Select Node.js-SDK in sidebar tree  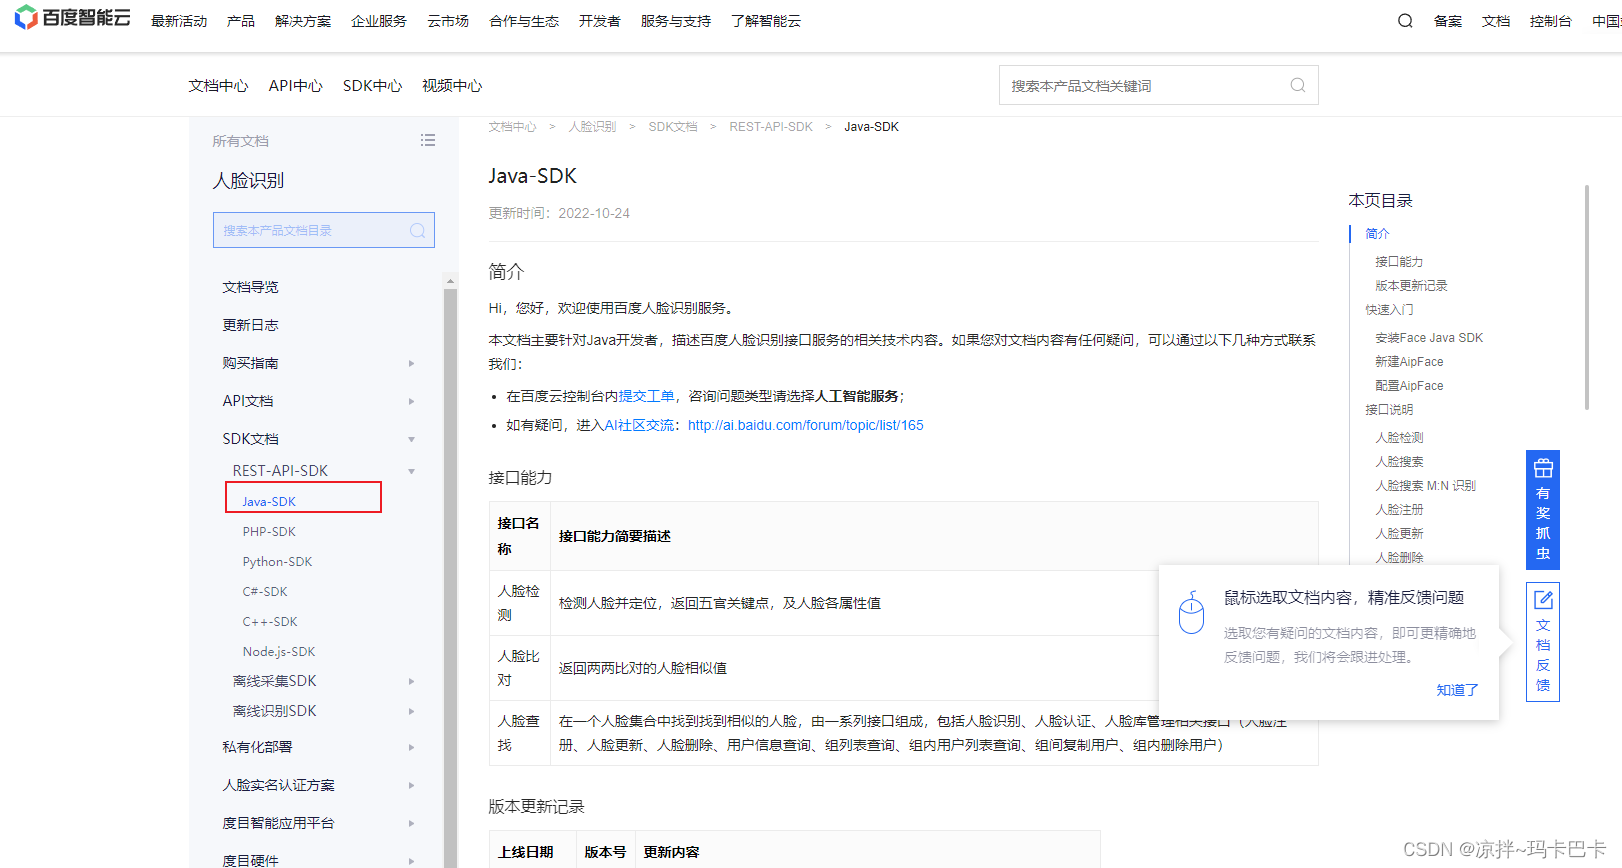pyautogui.click(x=279, y=652)
